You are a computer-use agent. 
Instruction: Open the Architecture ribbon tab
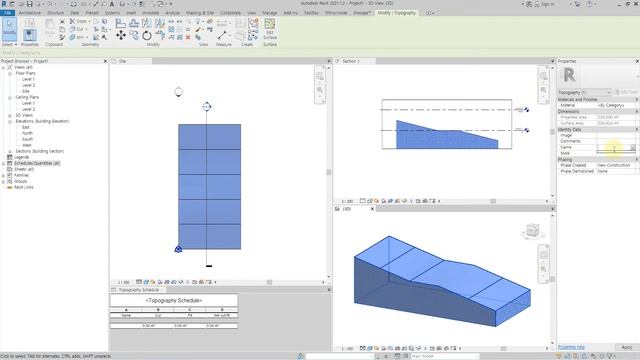[x=30, y=13]
